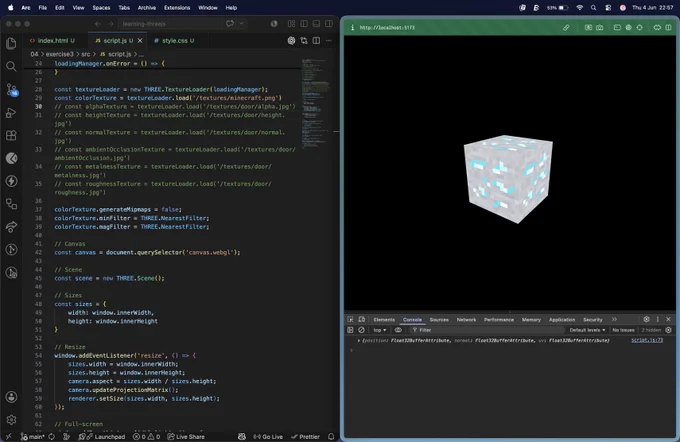
Task: Open the Run and Debug view
Action: point(11,113)
